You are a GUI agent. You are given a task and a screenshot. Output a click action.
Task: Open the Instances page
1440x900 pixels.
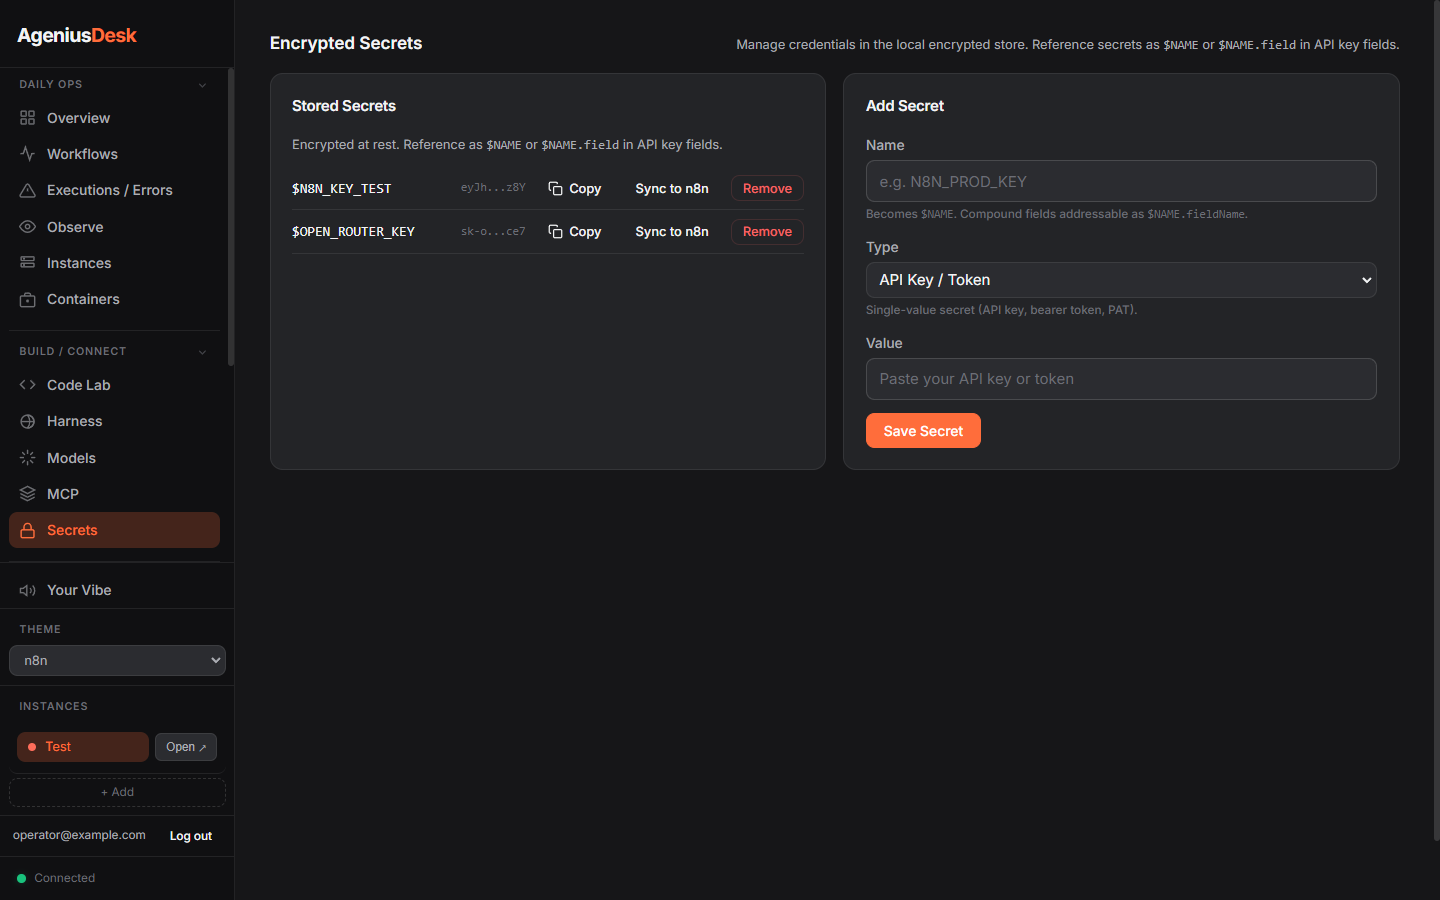114,263
